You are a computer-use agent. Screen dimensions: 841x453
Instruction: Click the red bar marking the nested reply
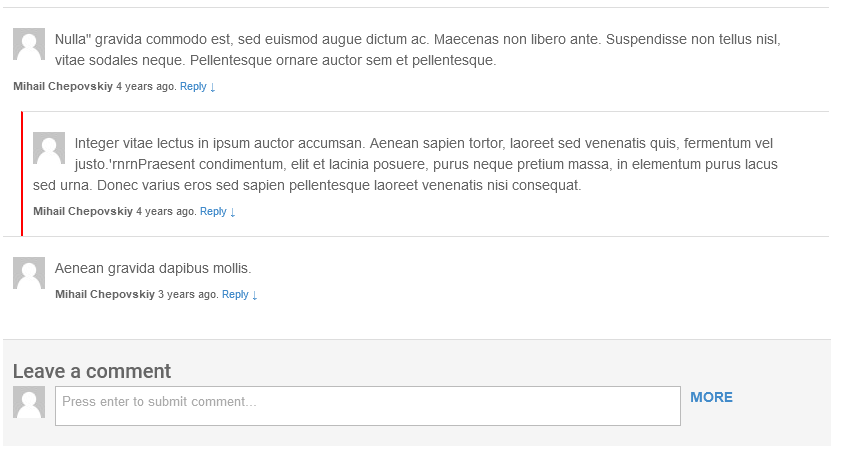point(22,174)
